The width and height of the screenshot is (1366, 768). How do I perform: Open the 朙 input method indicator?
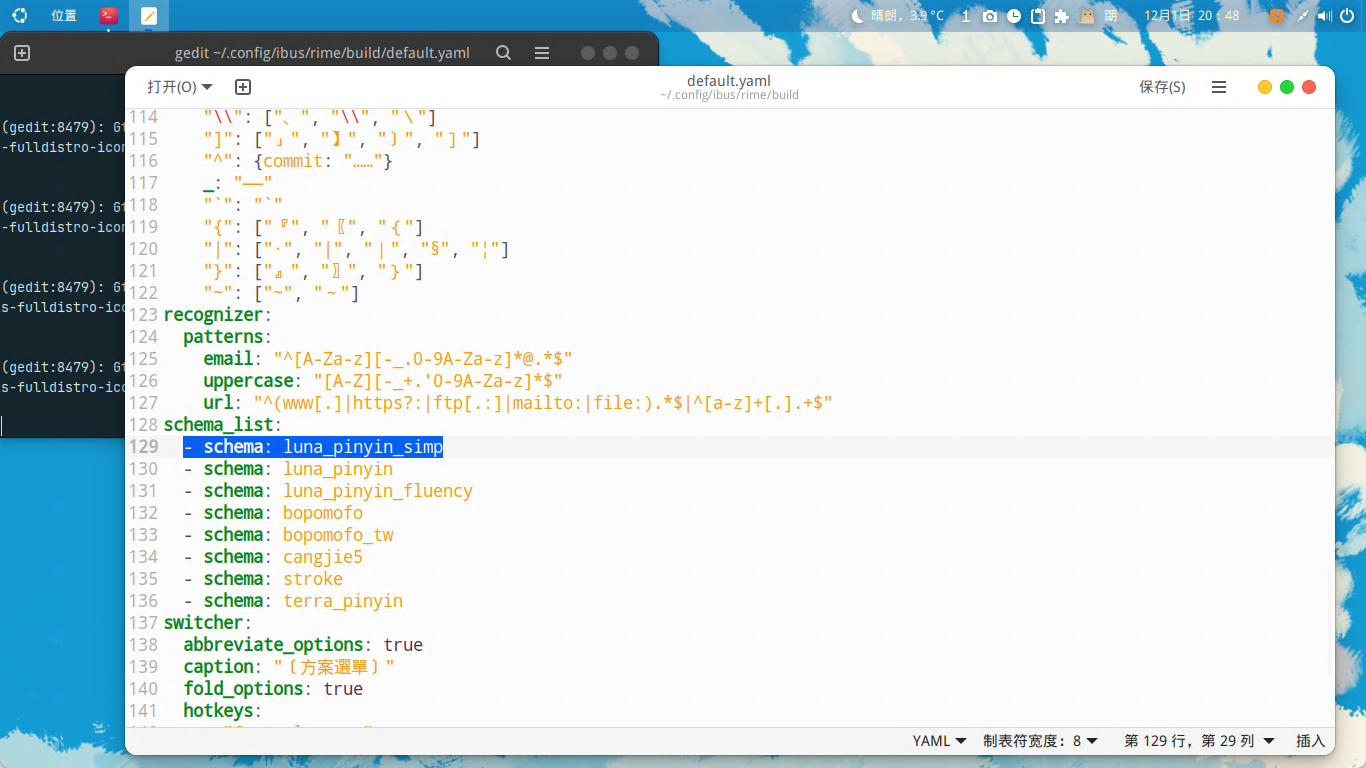tap(1111, 15)
